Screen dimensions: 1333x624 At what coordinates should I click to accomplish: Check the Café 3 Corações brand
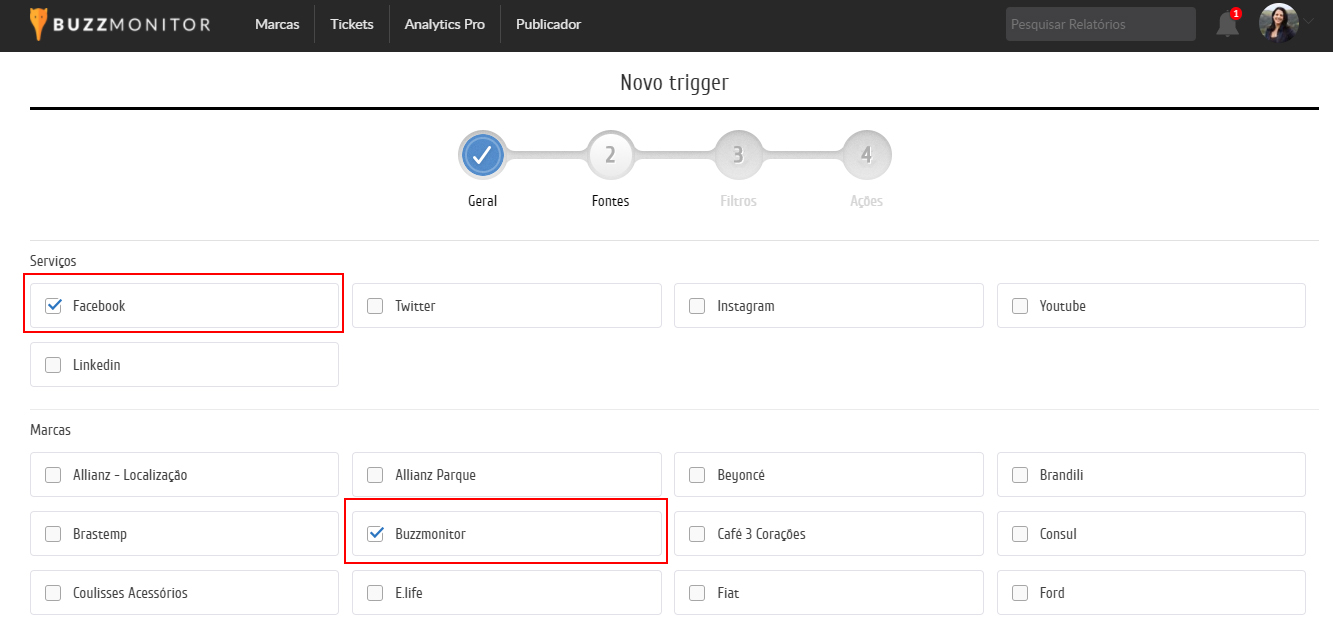pos(697,534)
